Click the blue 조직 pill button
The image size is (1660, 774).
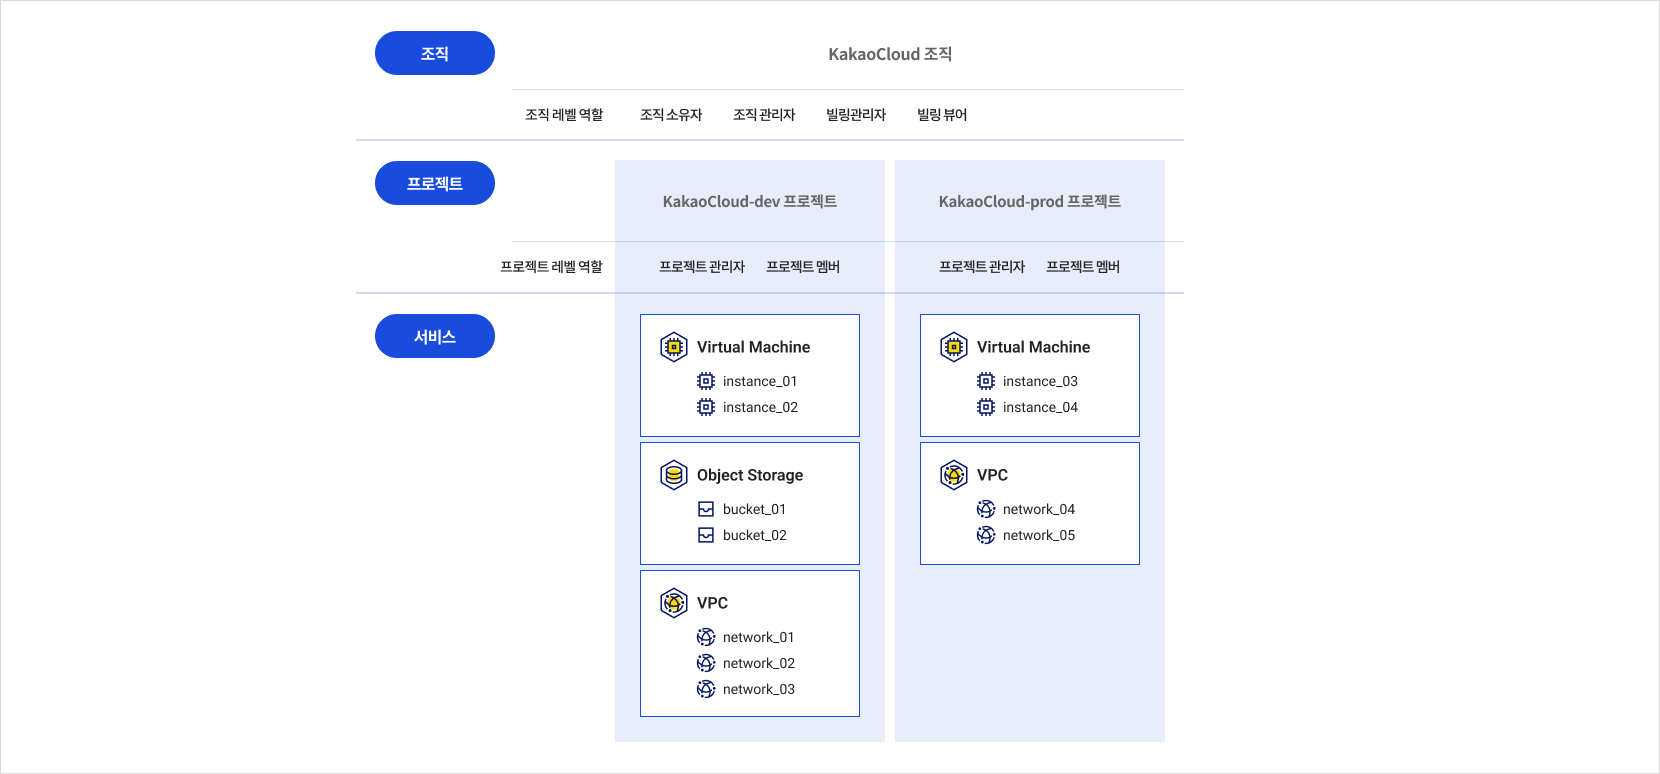(x=435, y=53)
